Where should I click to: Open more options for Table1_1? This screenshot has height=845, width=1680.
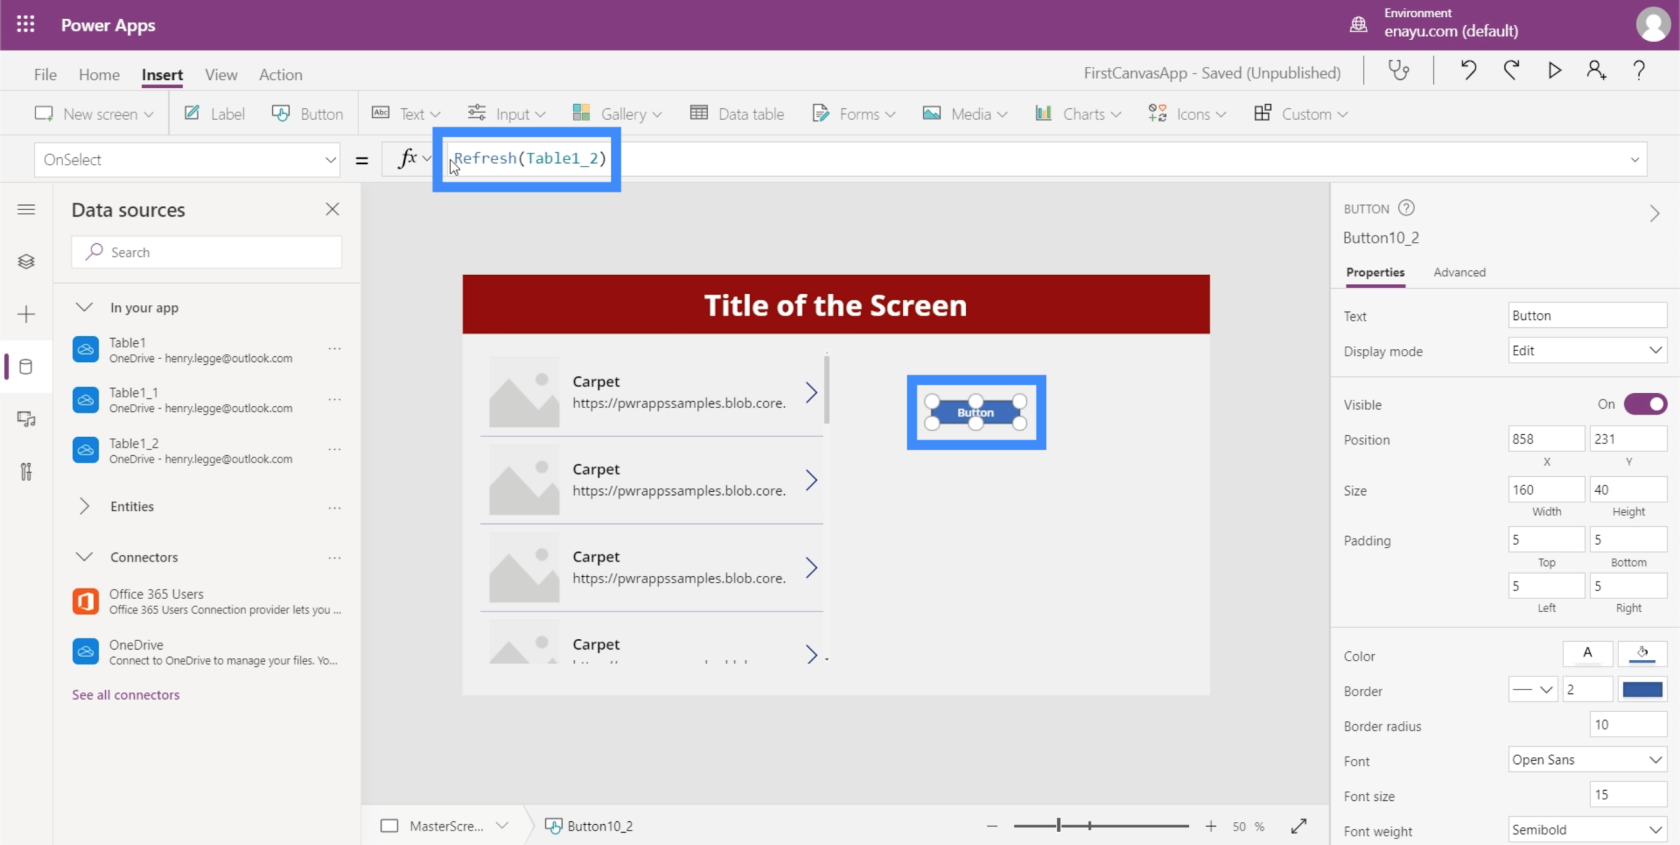pyautogui.click(x=335, y=399)
